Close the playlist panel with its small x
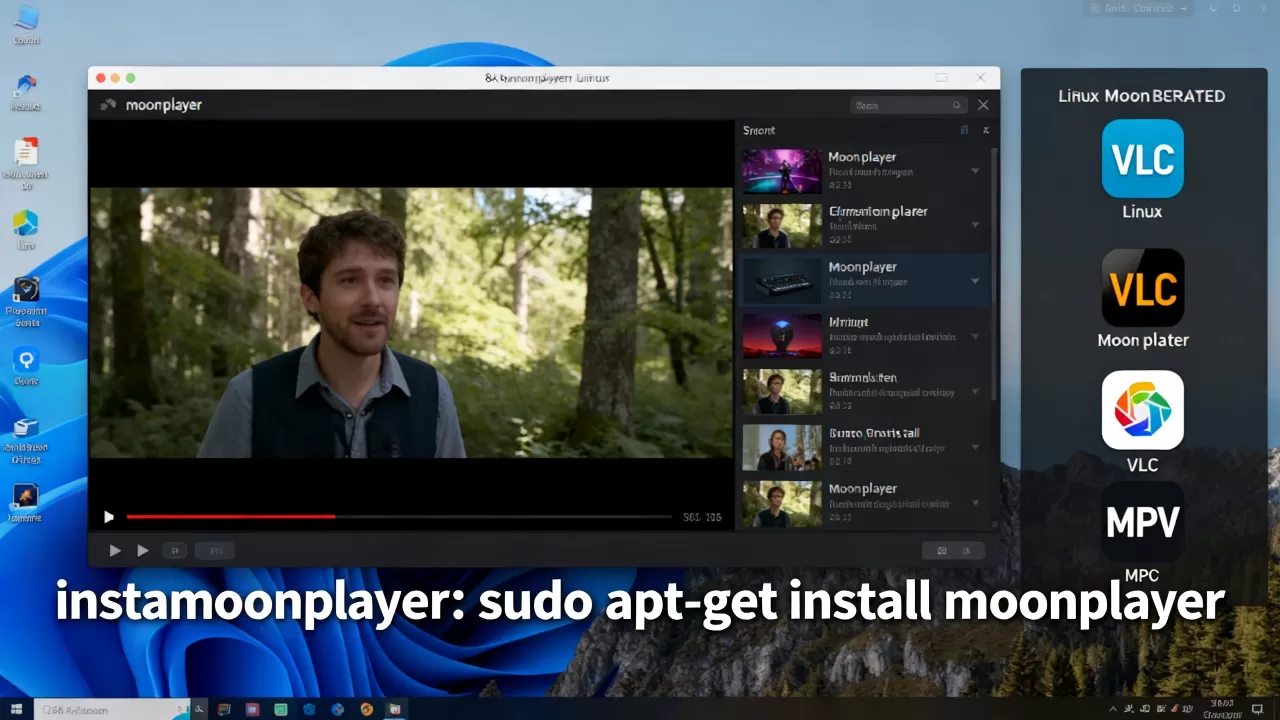The height and width of the screenshot is (720, 1280). pyautogui.click(x=985, y=130)
